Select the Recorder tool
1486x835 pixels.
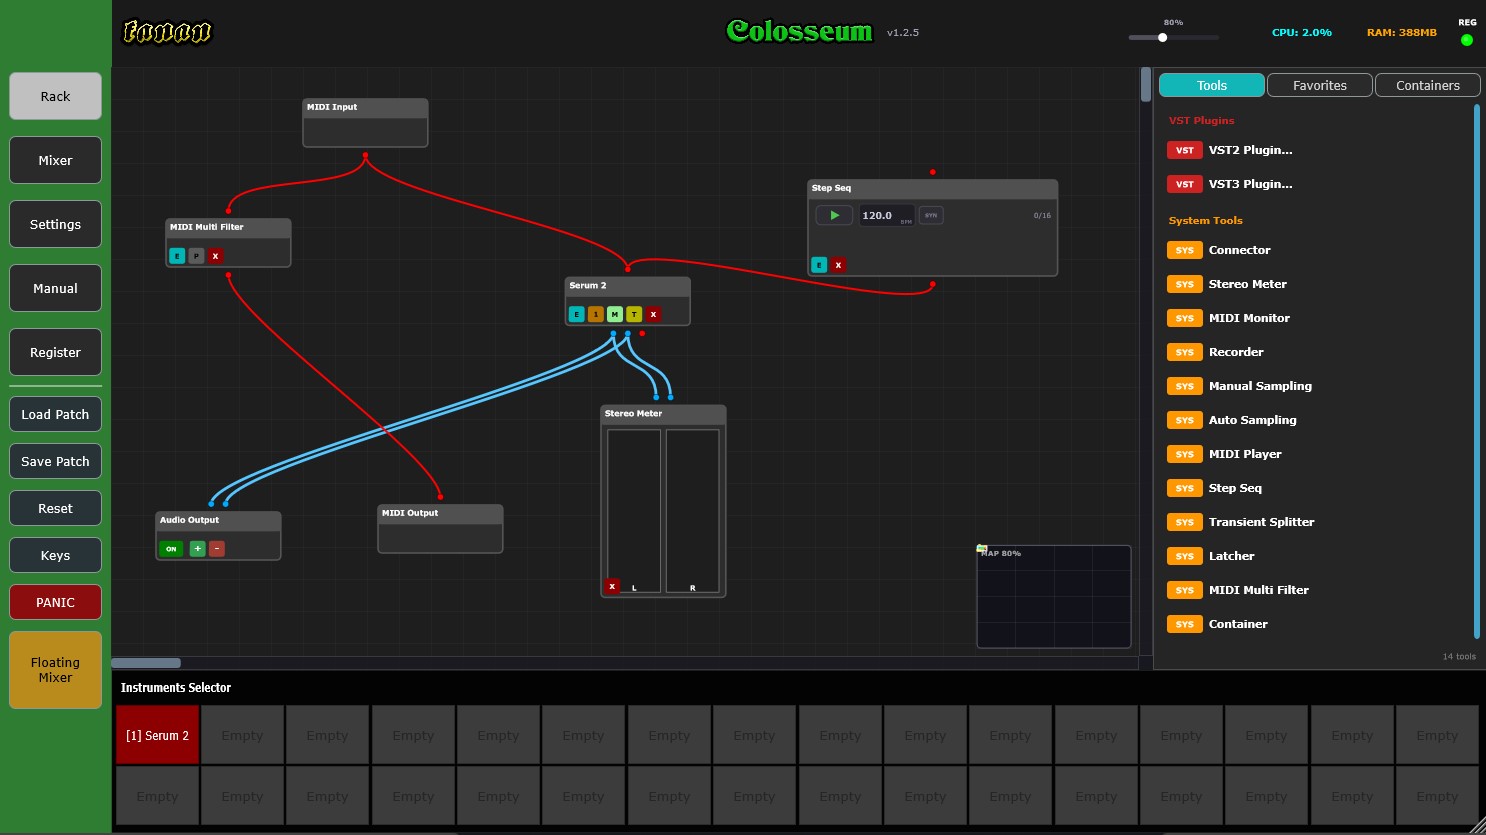click(1316, 352)
